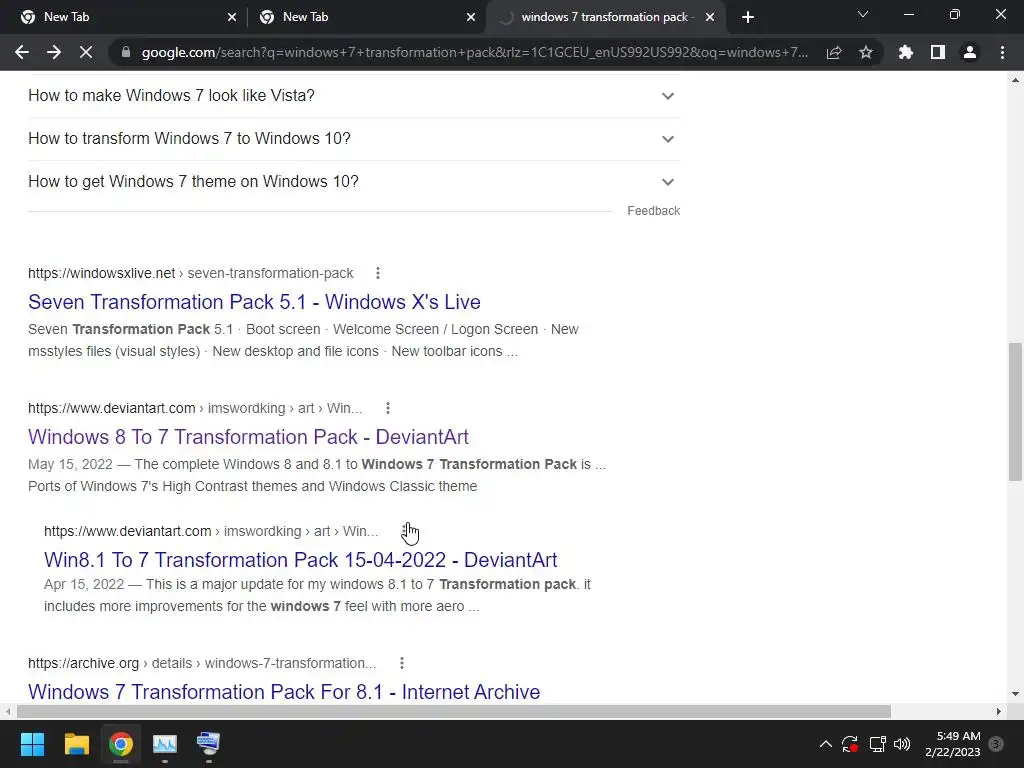The width and height of the screenshot is (1024, 768).
Task: Open the Windows Start menu
Action: click(x=32, y=744)
